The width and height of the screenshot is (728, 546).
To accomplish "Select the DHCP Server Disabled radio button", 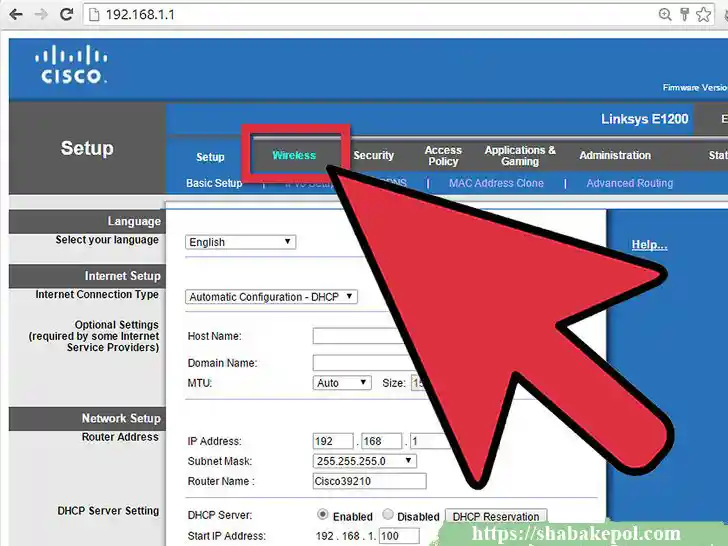I will [388, 514].
